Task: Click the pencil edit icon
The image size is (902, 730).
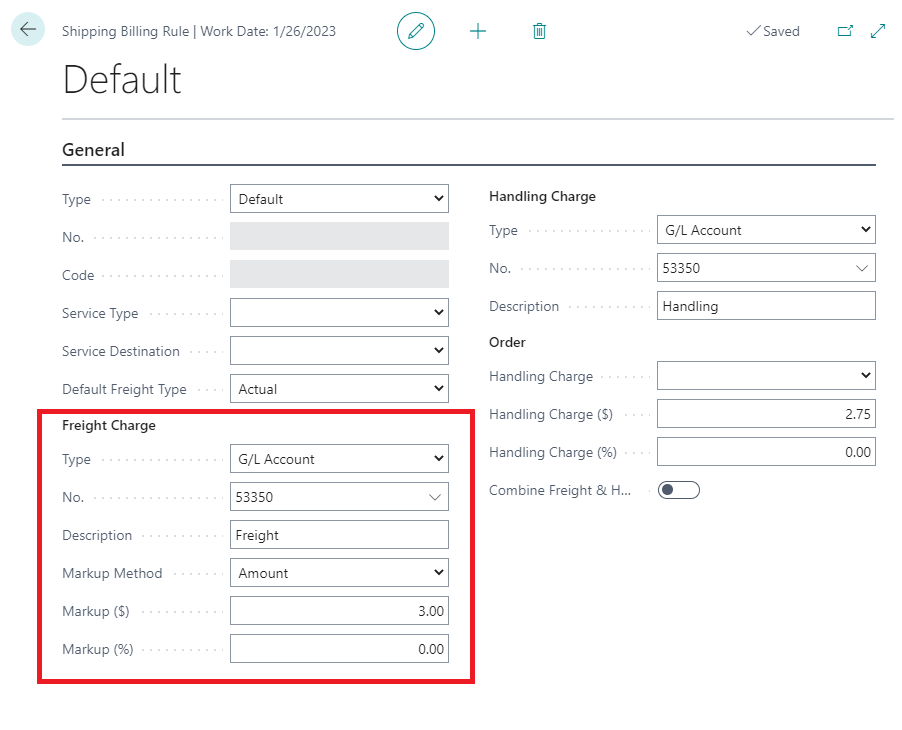Action: pos(416,31)
